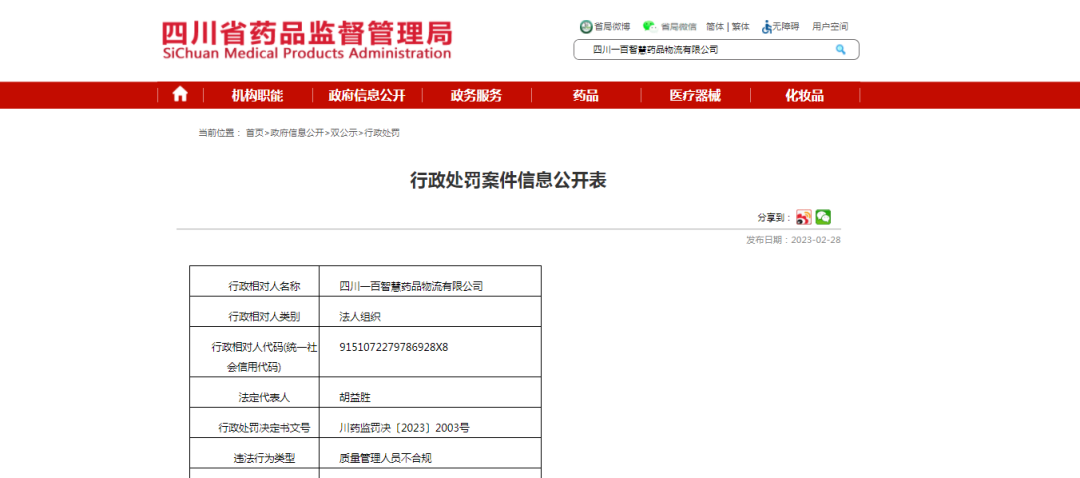Open the 省局微博 icon link
This screenshot has height=478, width=1080.
pyautogui.click(x=586, y=27)
